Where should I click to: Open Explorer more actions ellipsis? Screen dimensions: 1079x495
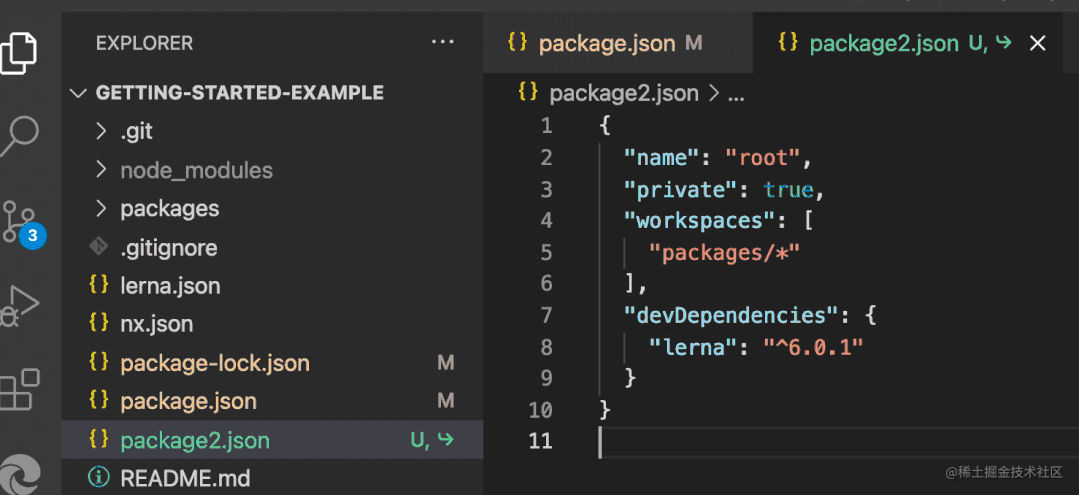[442, 43]
